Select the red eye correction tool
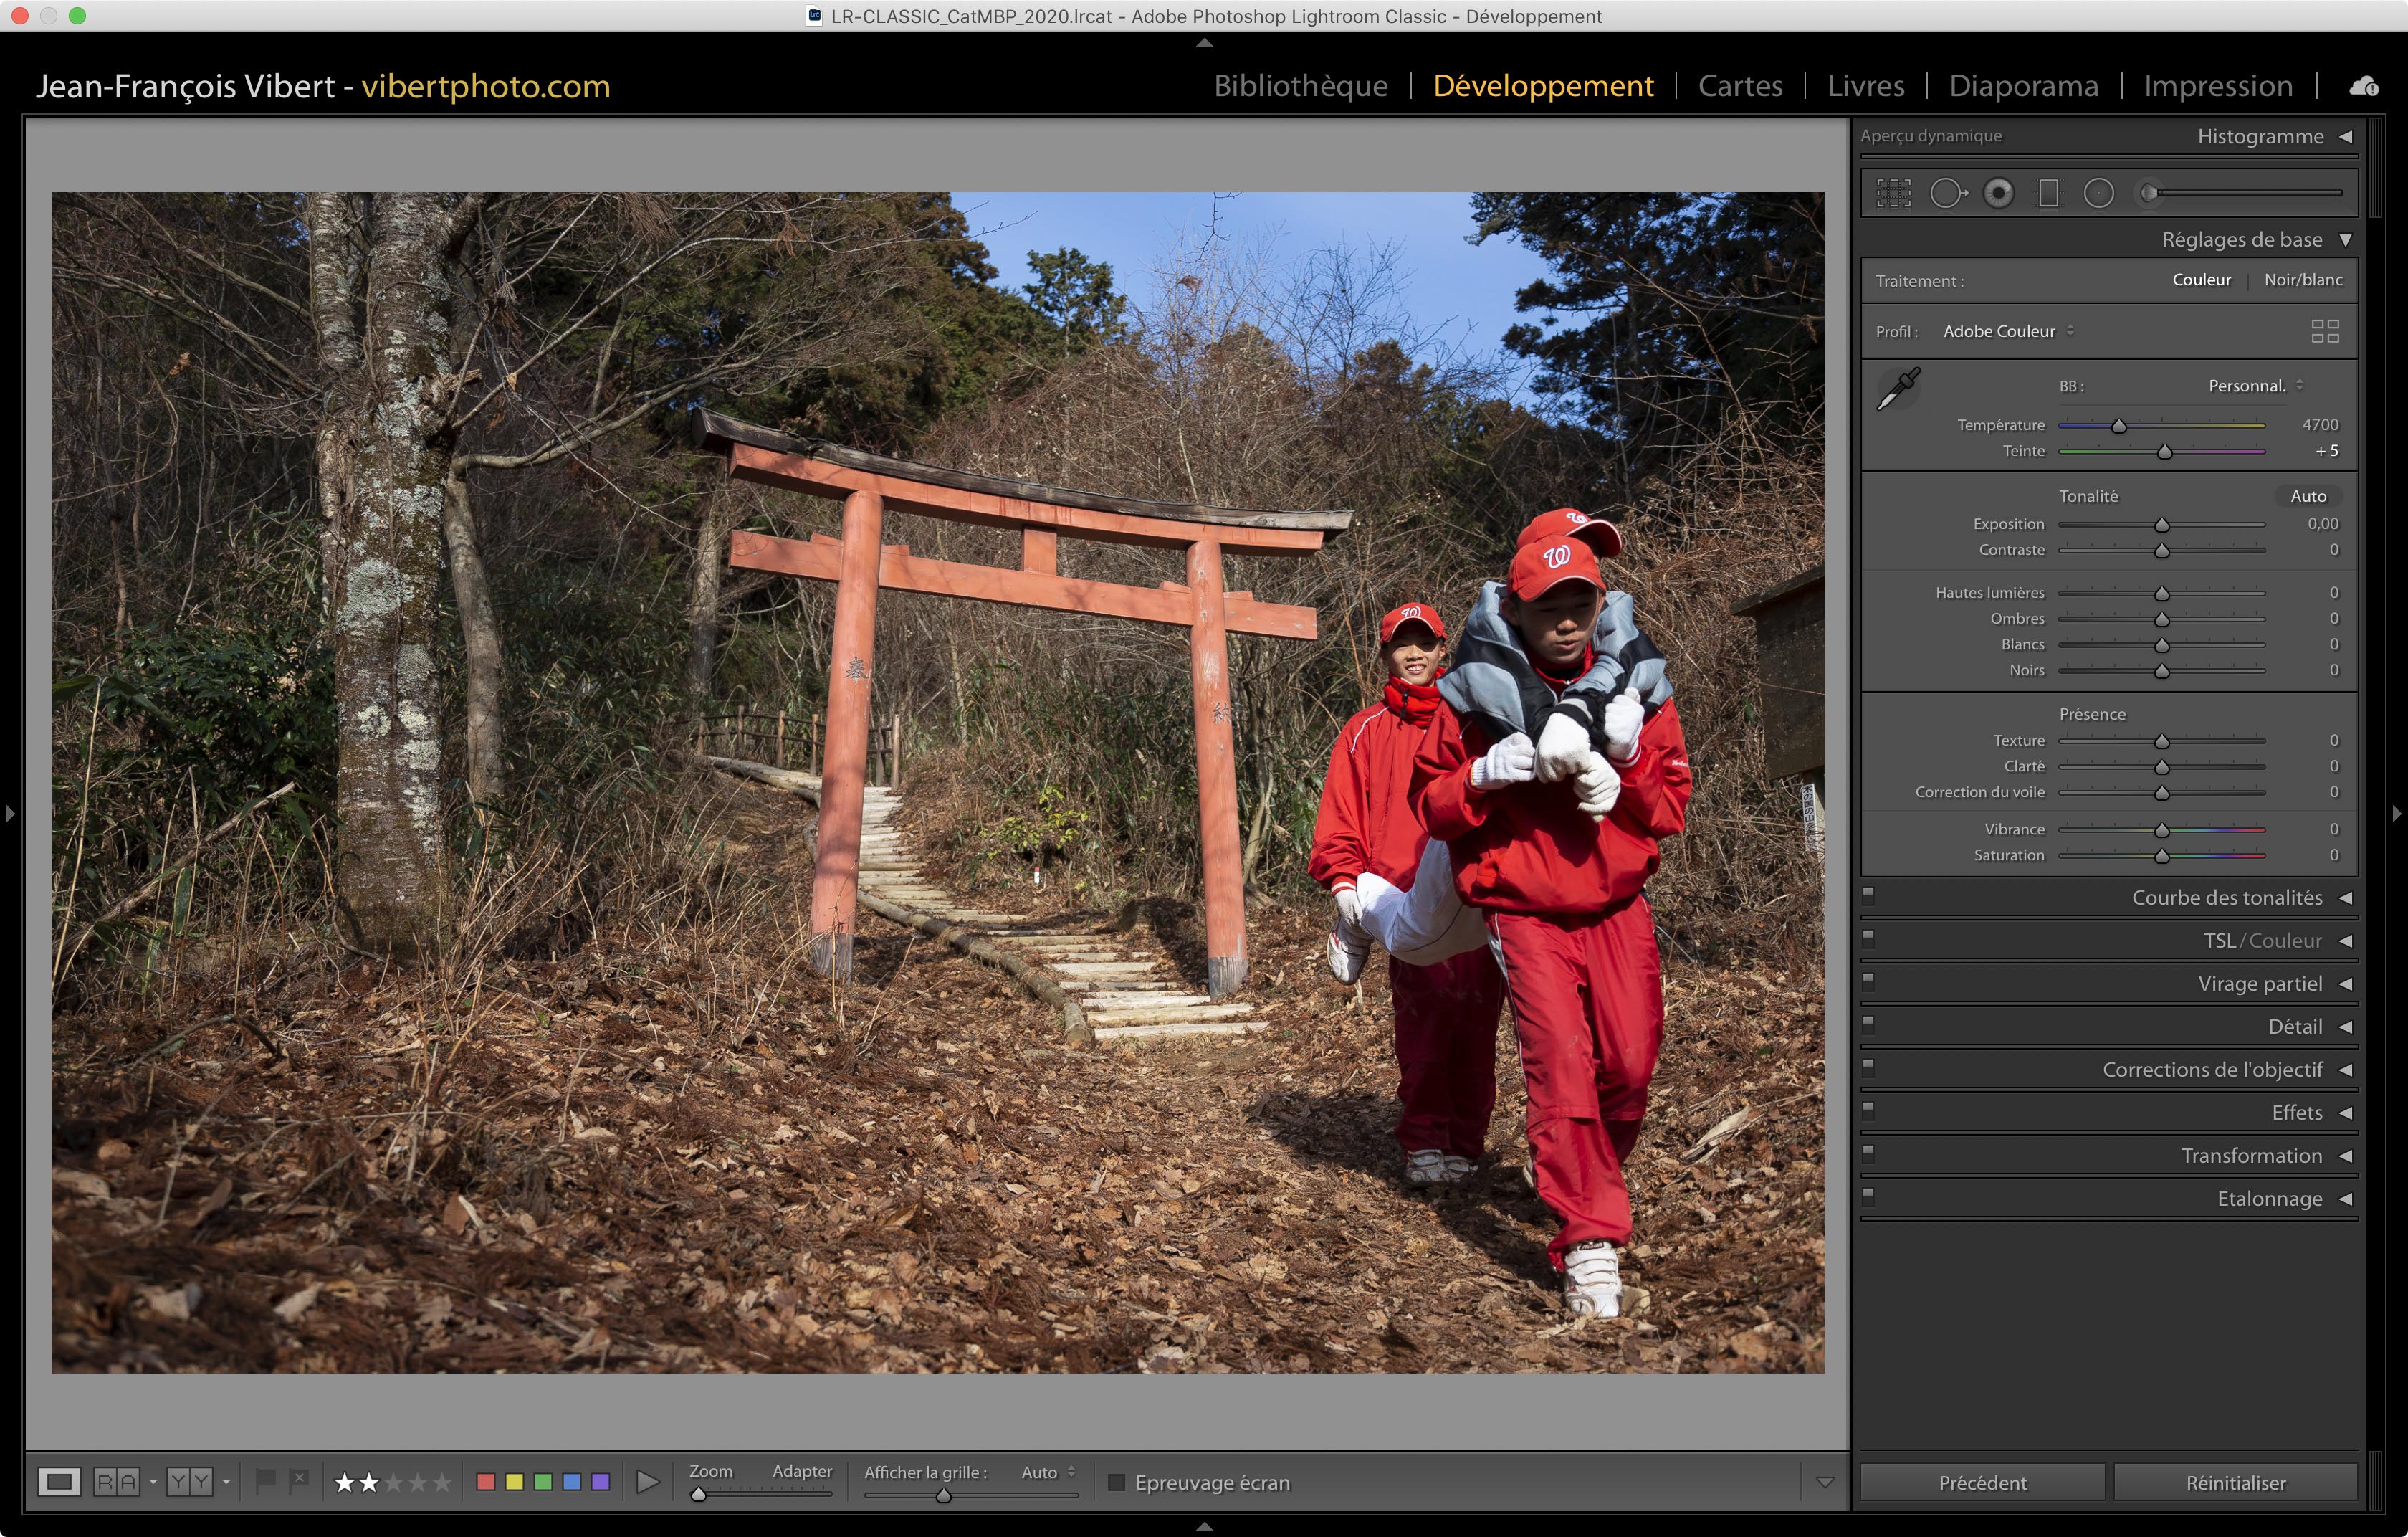 coord(1998,193)
